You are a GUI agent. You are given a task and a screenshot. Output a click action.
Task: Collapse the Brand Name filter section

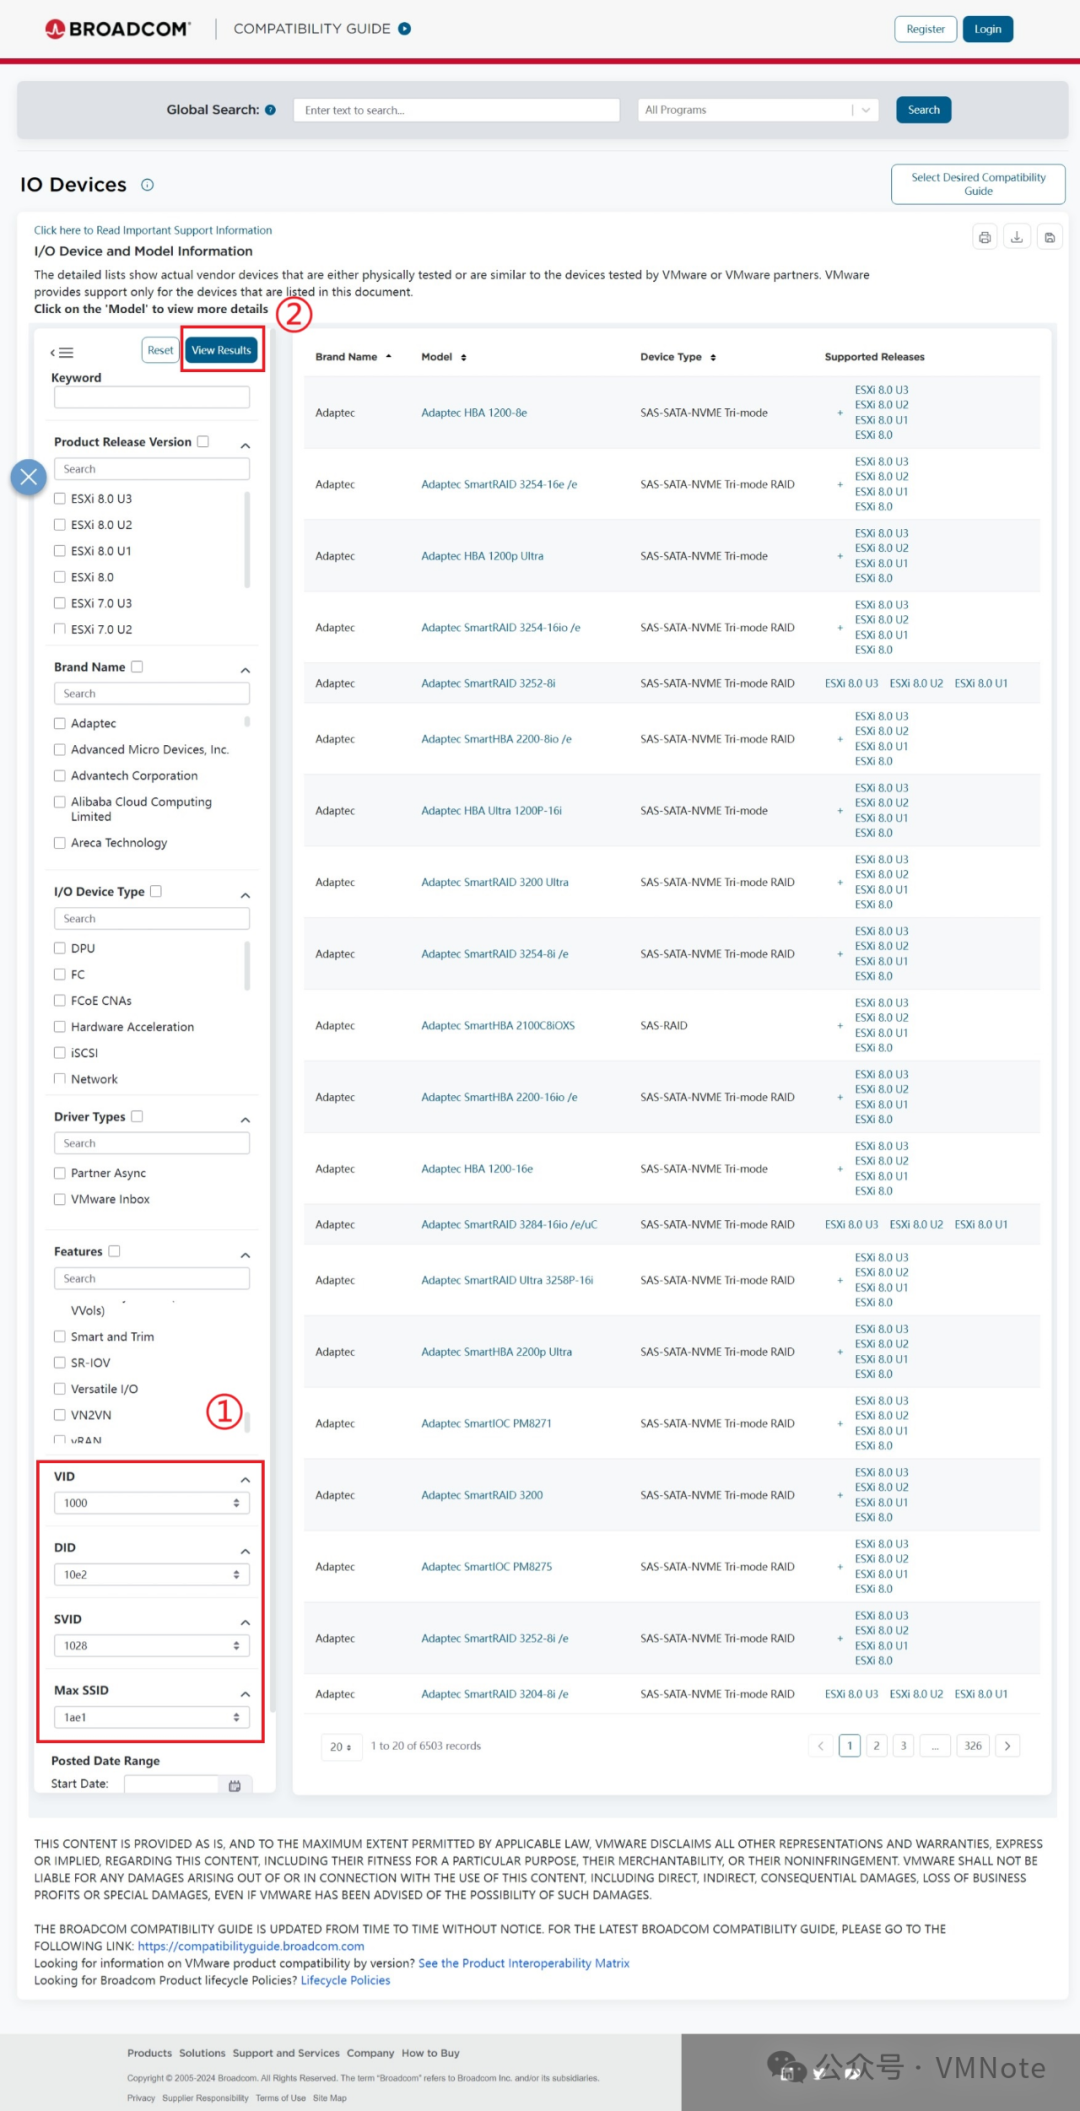[x=245, y=670]
